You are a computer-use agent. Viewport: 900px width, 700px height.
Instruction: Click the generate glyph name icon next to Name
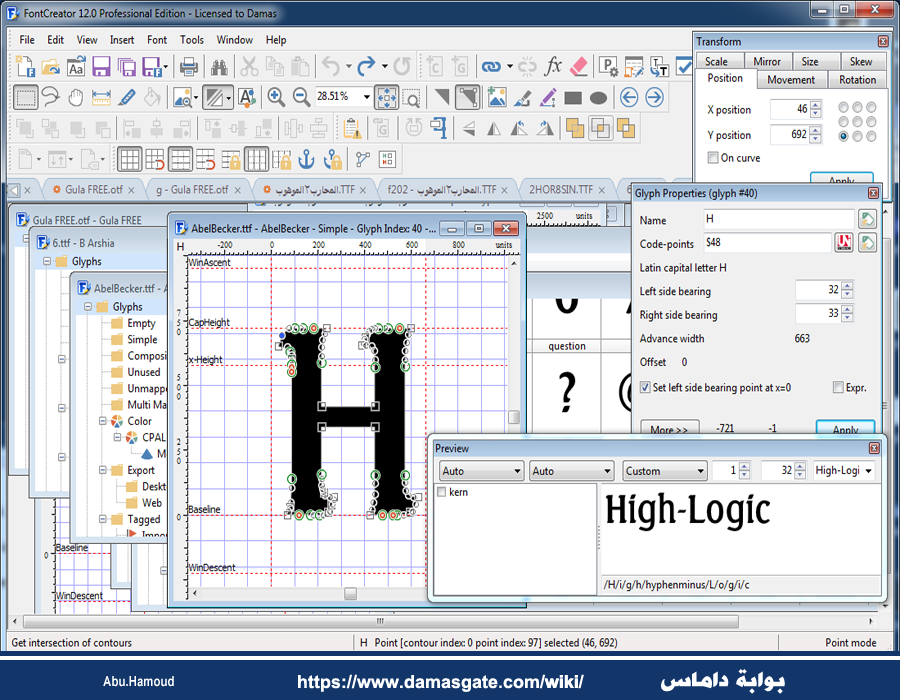(x=867, y=219)
